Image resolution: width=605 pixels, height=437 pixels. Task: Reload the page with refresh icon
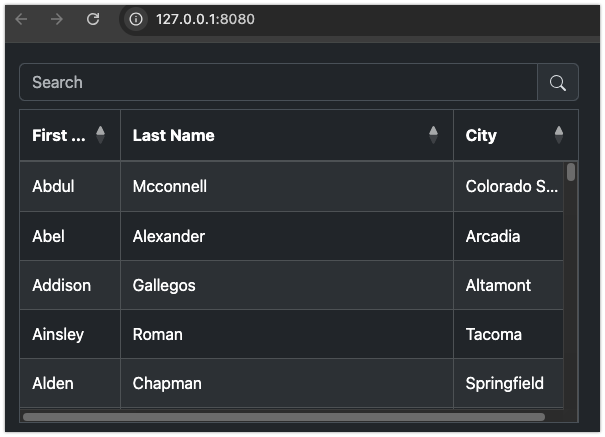(x=93, y=19)
